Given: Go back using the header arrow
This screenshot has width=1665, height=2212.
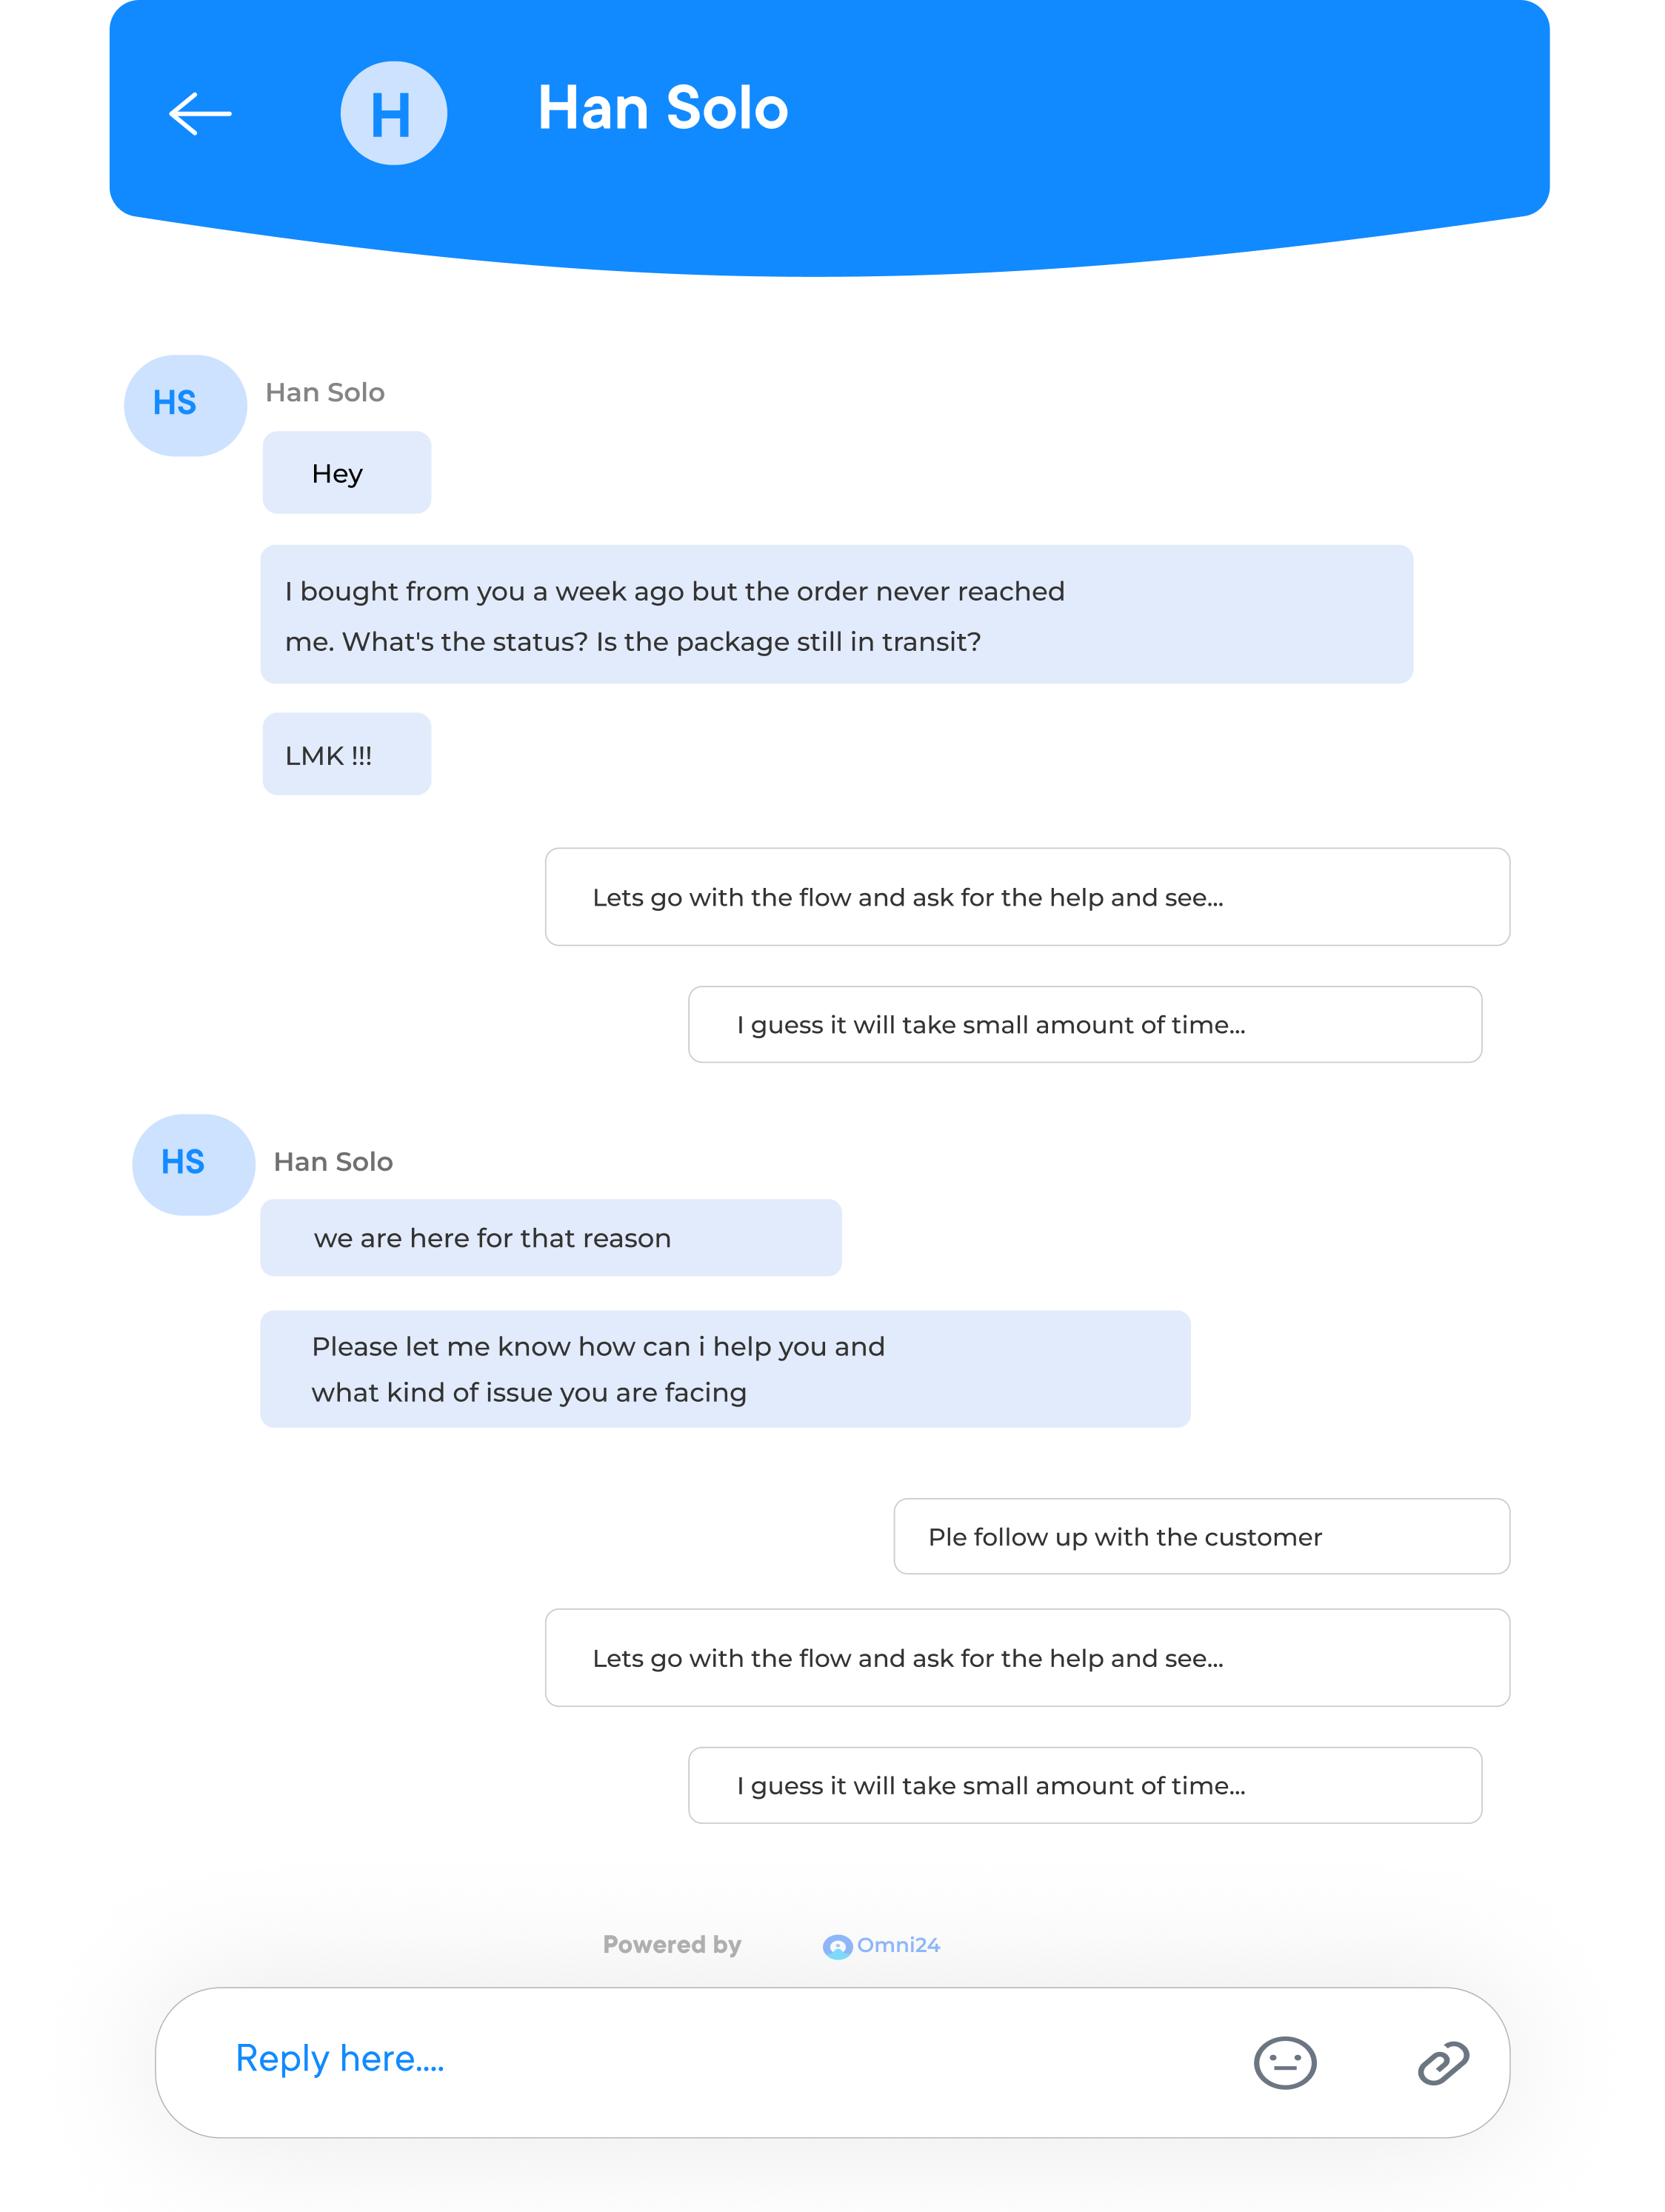Looking at the screenshot, I should pos(200,113).
